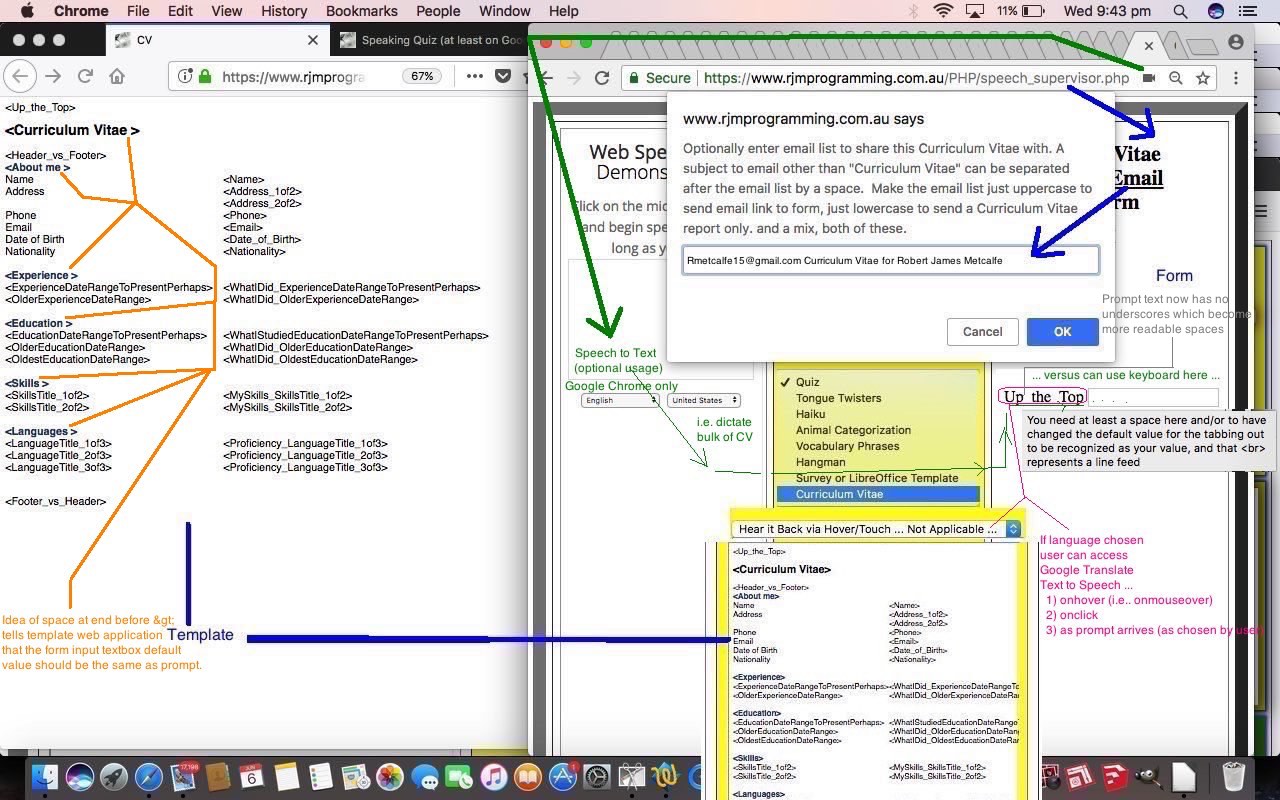Save the CV page to Pocket
This screenshot has height=800, width=1280.
pos(503,76)
